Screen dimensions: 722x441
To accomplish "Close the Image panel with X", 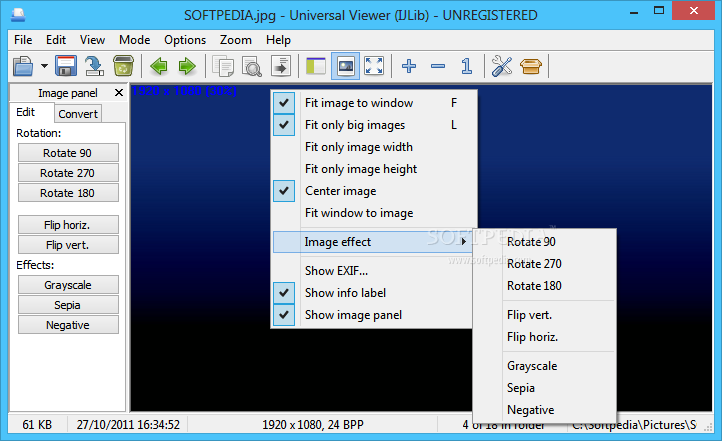I will coord(119,93).
